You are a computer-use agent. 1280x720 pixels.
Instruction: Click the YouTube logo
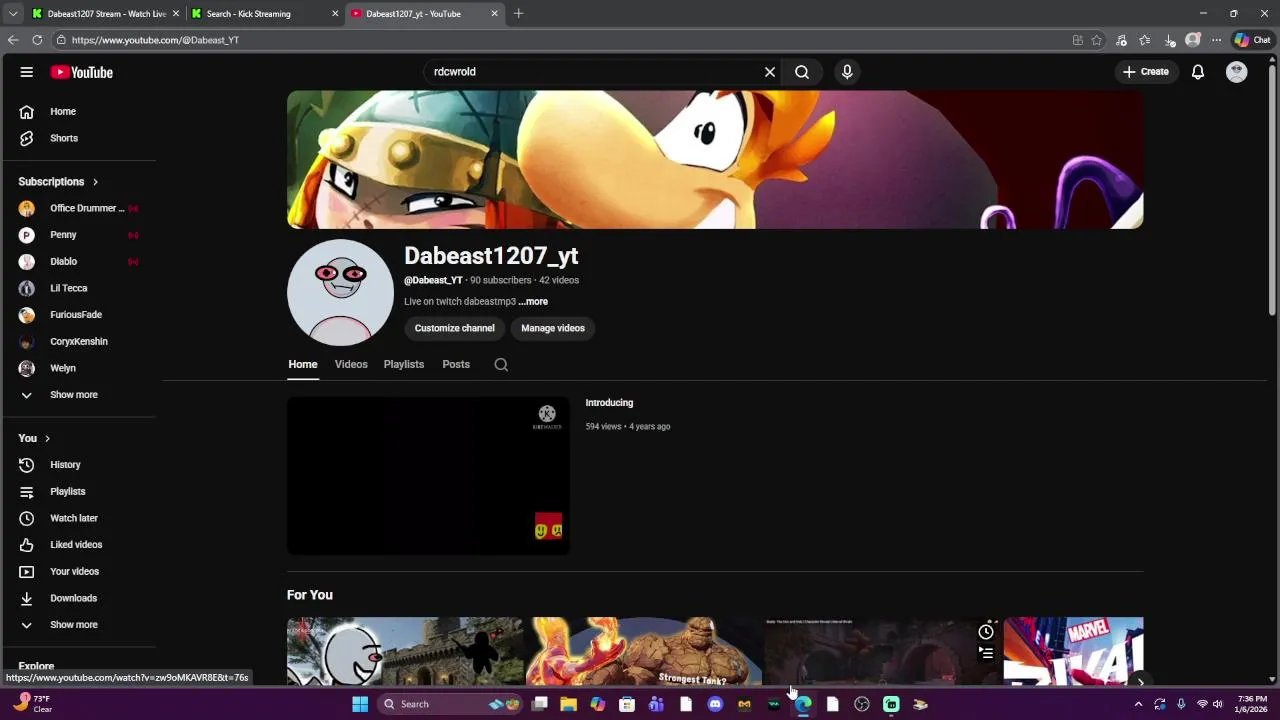point(82,72)
